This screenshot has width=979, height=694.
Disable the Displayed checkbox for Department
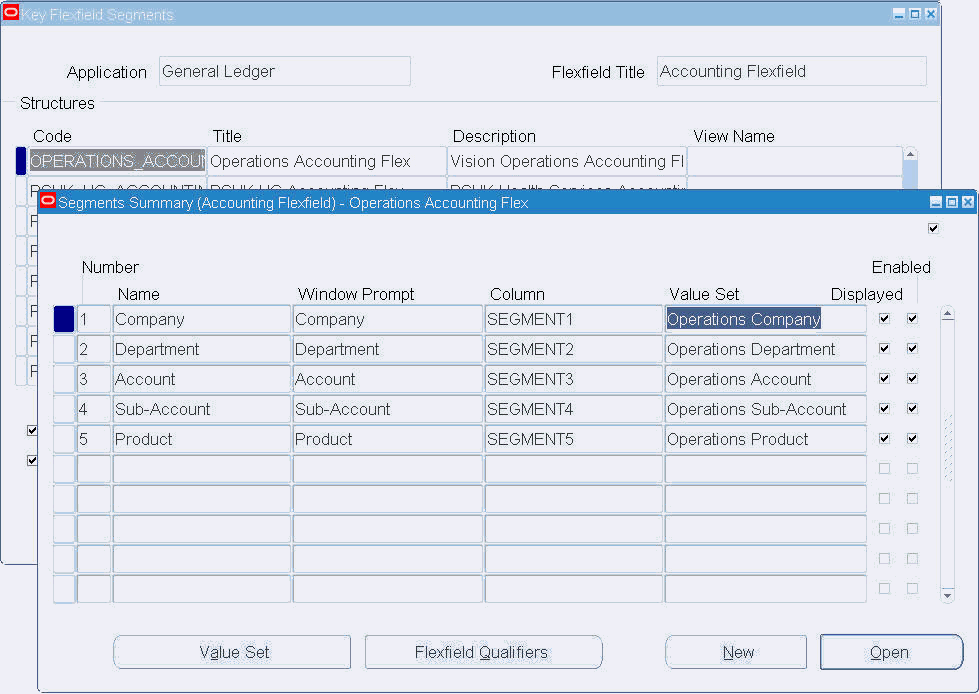pos(884,348)
